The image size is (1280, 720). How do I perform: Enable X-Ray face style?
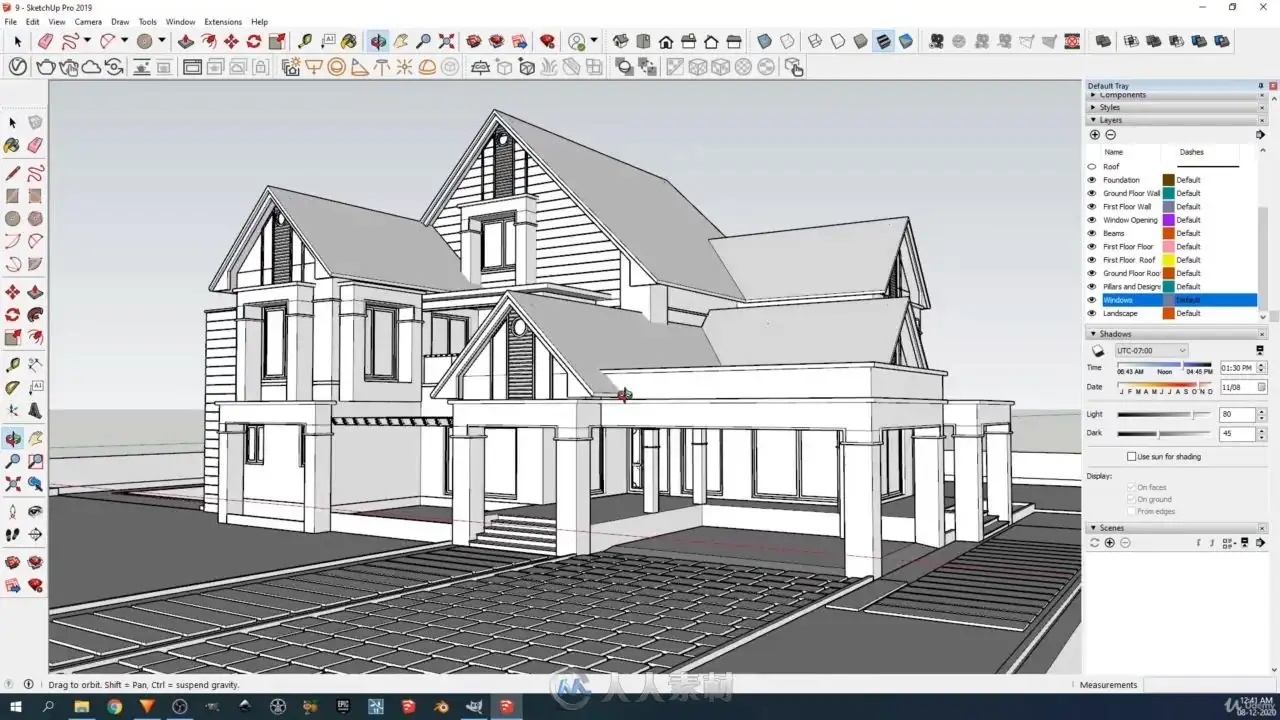click(765, 41)
